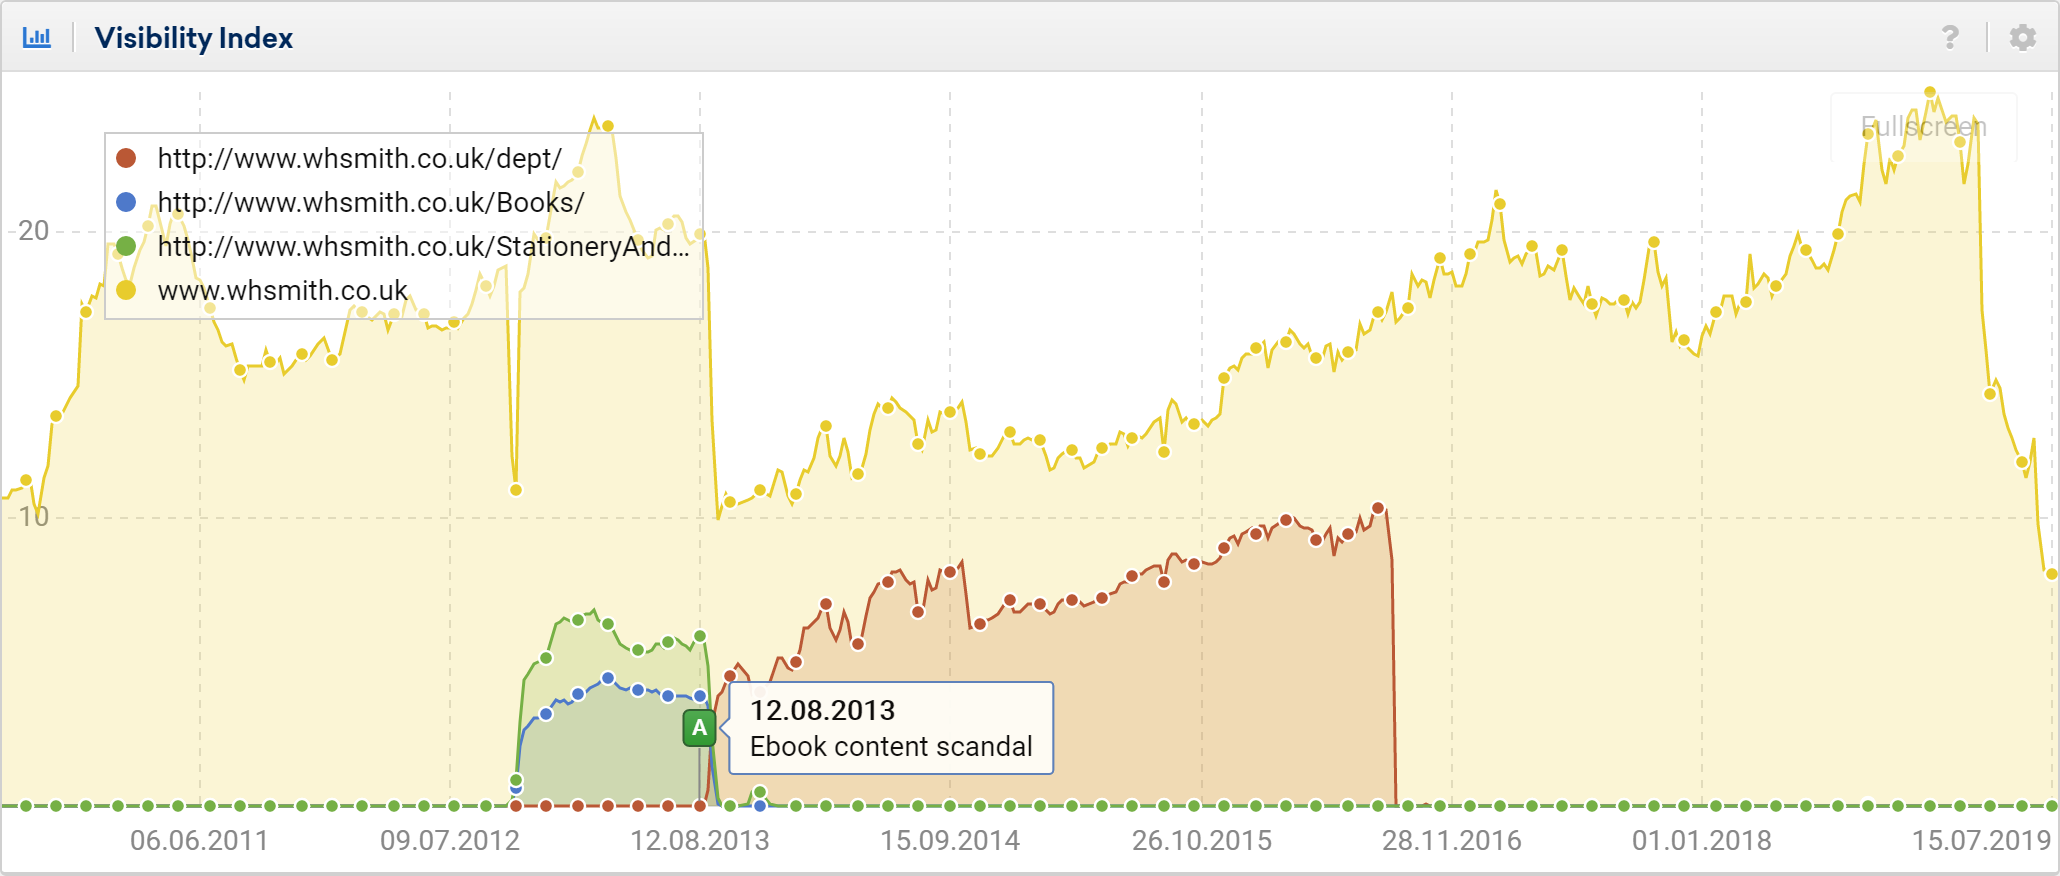Click the 10 y-axis label
Screen dimensions: 2060x876
point(33,517)
